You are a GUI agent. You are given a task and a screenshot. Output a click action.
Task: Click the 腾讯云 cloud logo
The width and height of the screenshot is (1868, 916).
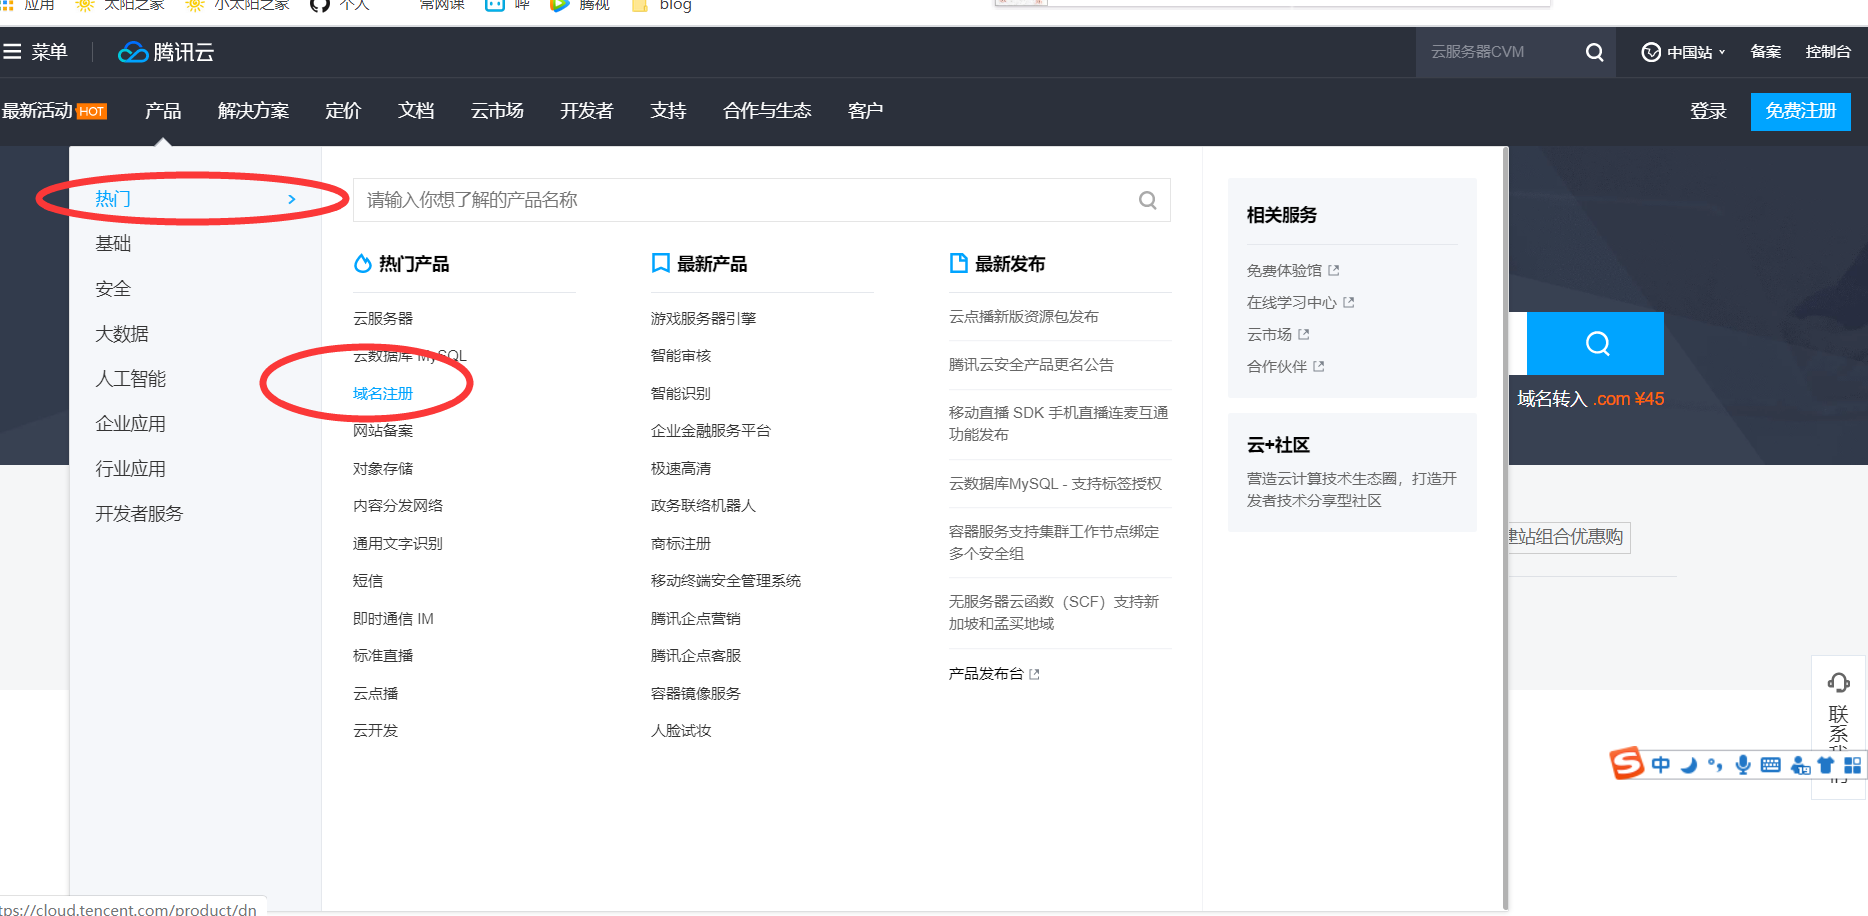(x=166, y=52)
